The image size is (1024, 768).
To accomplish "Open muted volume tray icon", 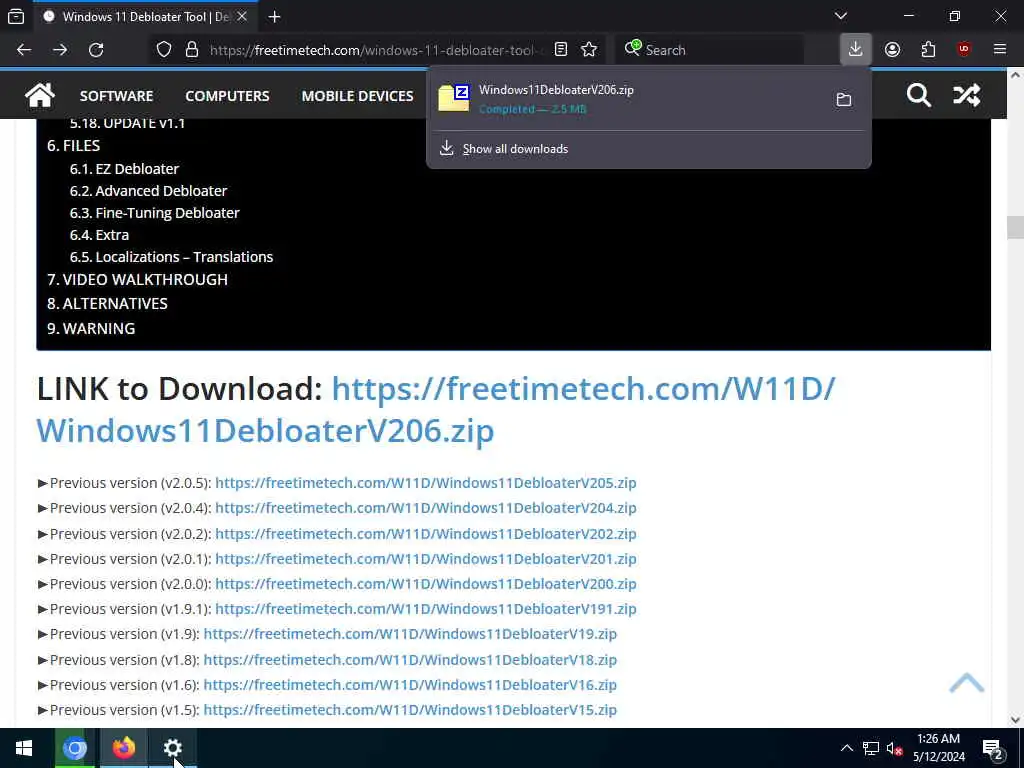I will tap(894, 748).
